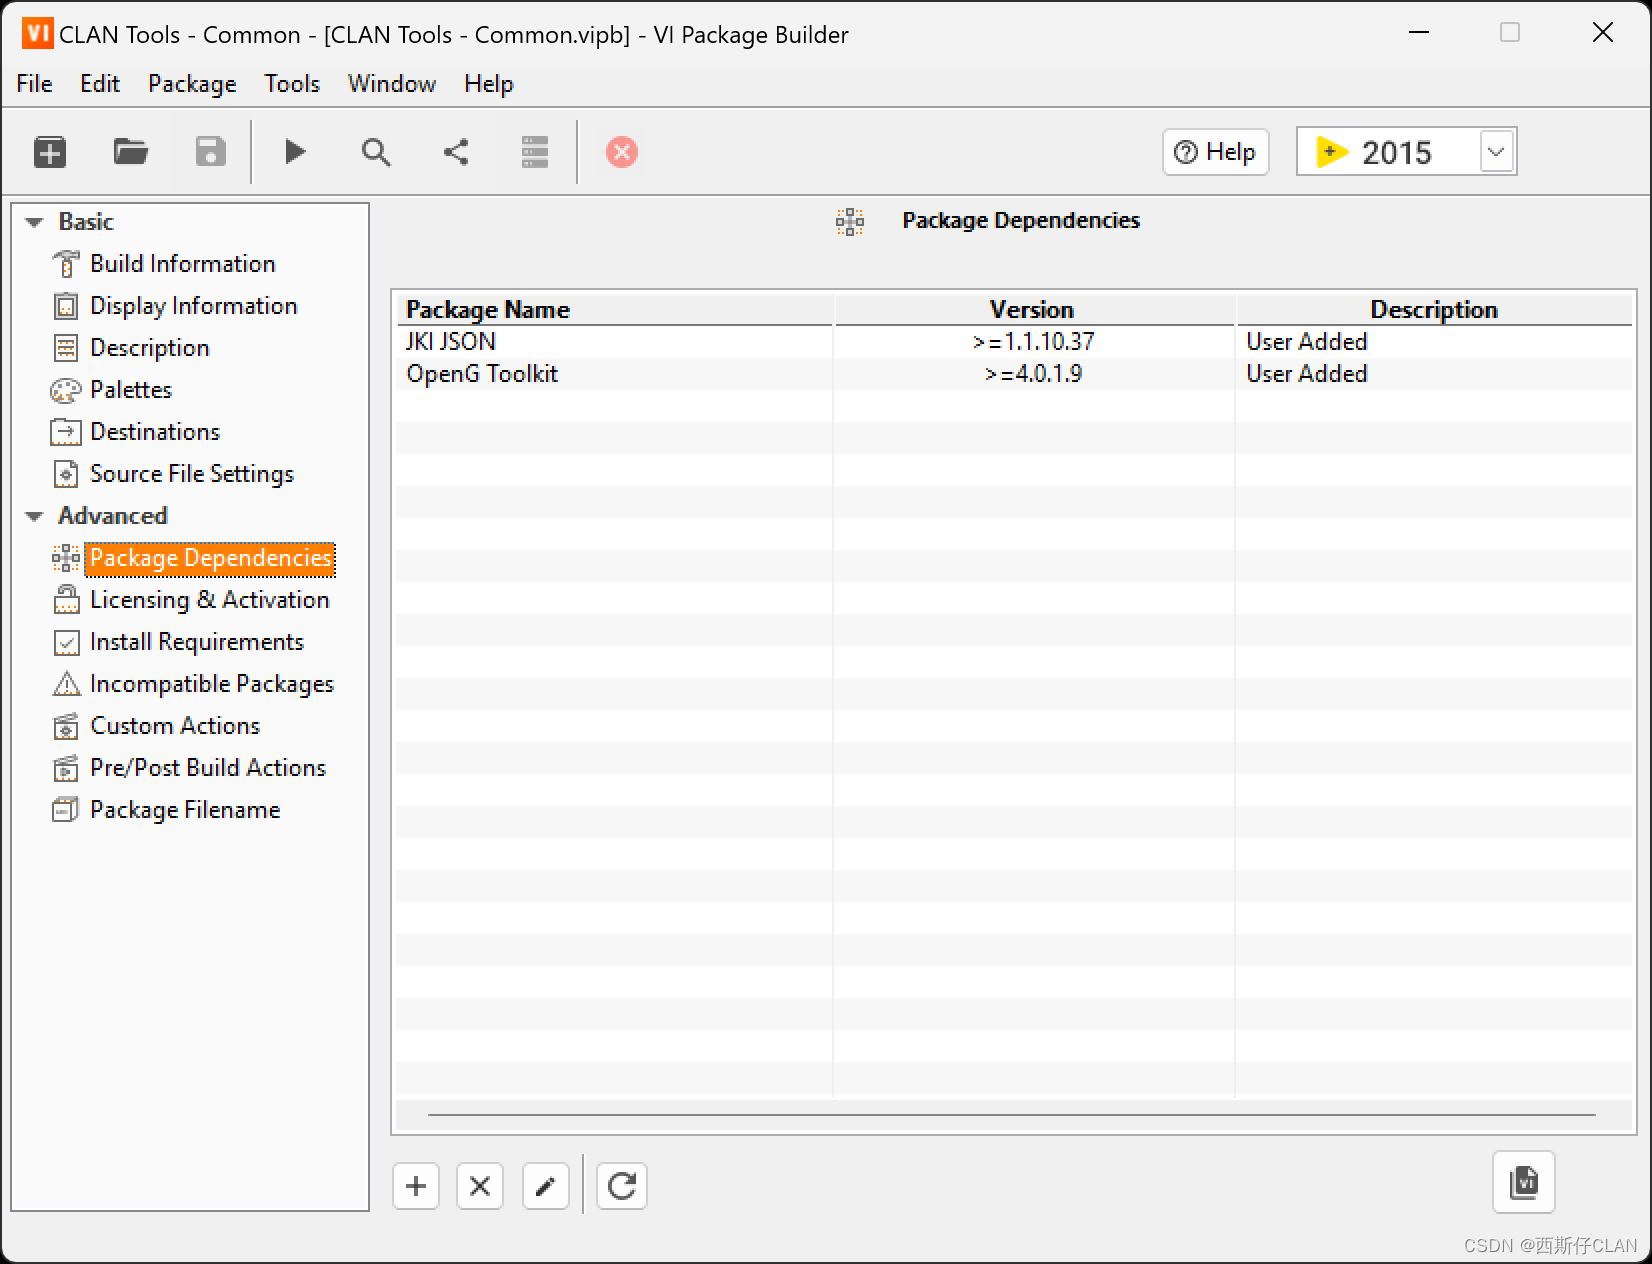
Task: Open the LabVIEW version dropdown
Action: 1495,151
